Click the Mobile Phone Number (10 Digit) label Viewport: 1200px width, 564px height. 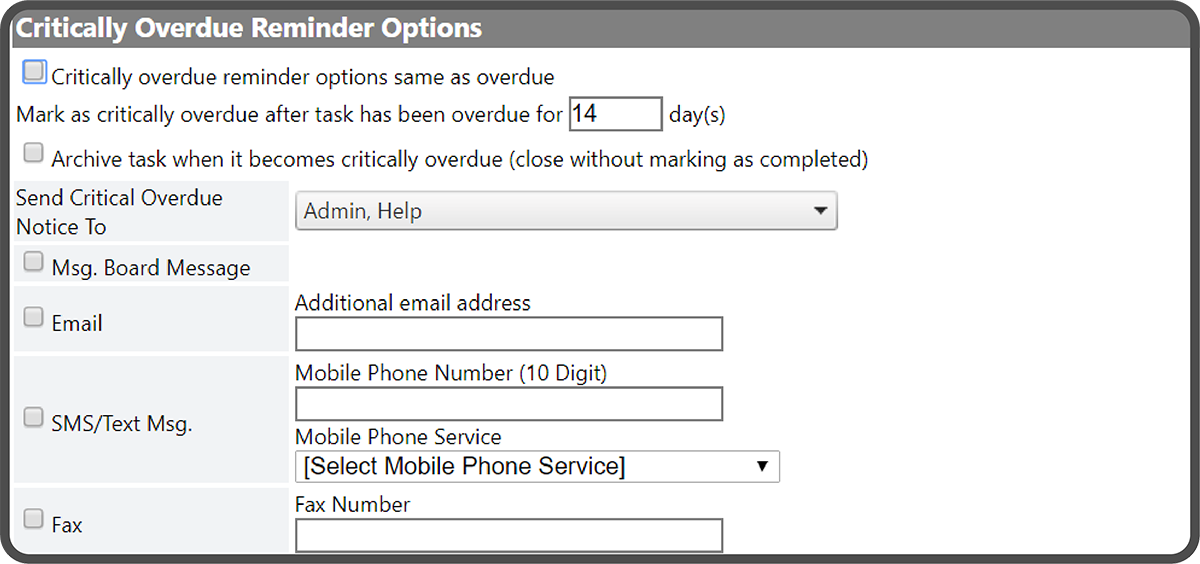coord(451,373)
